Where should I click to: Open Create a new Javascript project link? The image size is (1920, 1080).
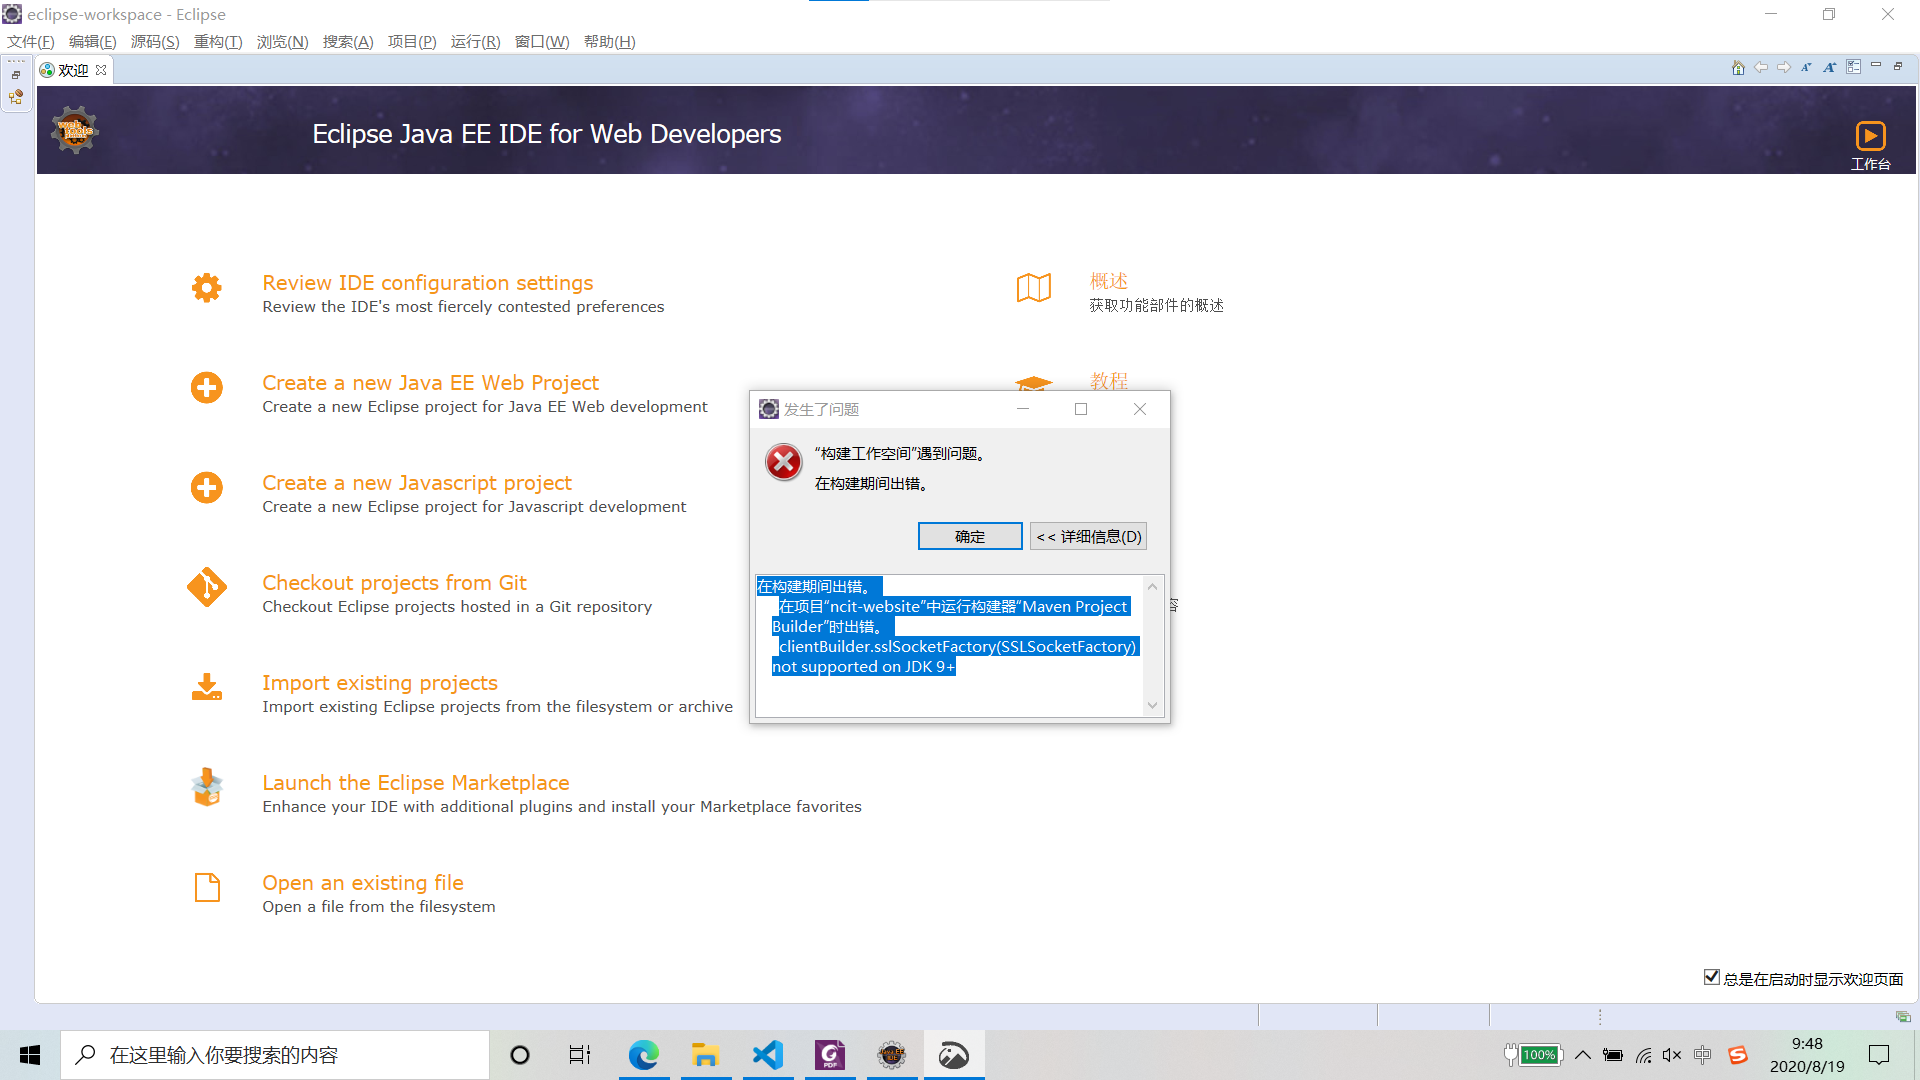[x=416, y=483]
